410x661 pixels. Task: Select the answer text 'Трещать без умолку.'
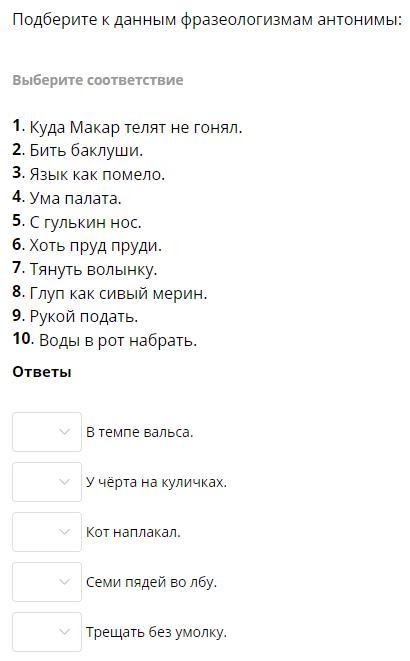(x=156, y=632)
